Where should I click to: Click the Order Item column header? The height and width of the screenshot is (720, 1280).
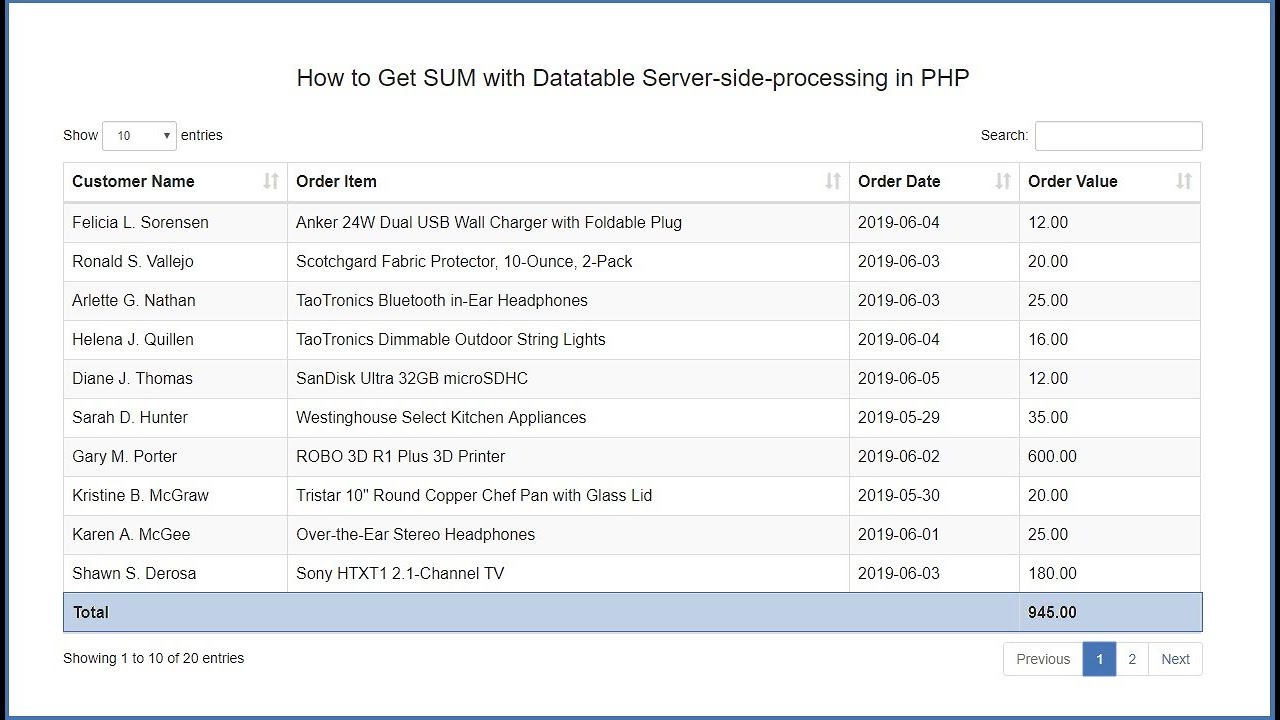coord(568,181)
